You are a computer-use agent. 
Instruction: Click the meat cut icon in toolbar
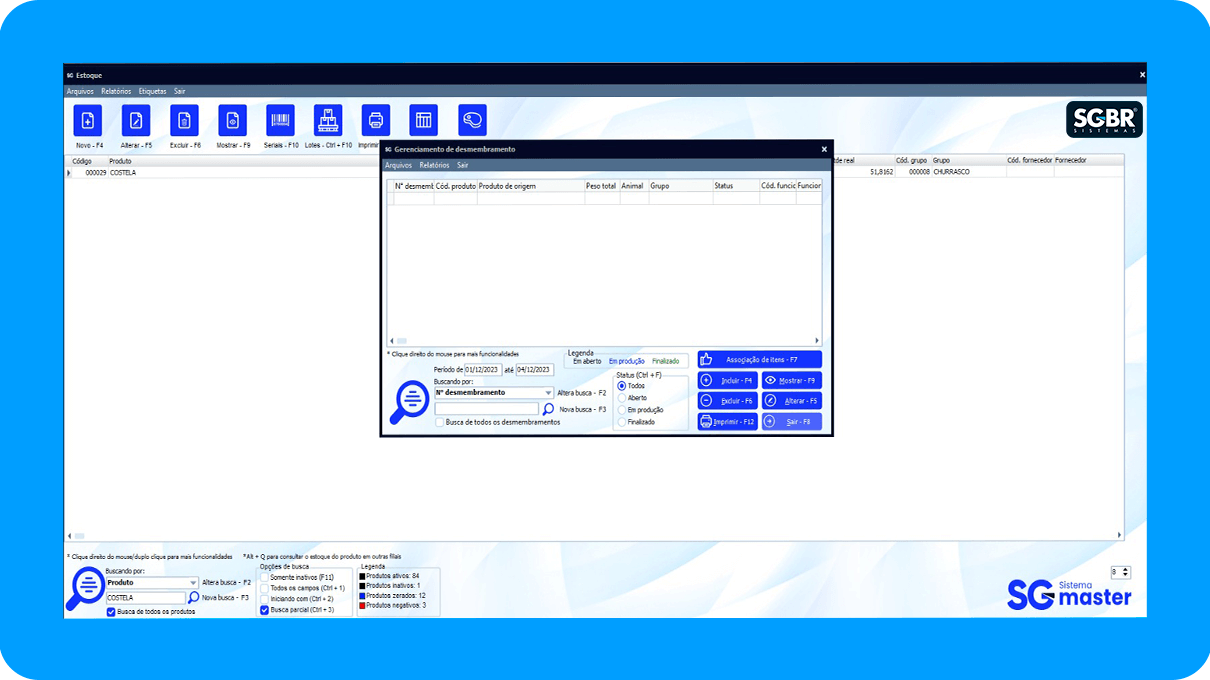472,120
